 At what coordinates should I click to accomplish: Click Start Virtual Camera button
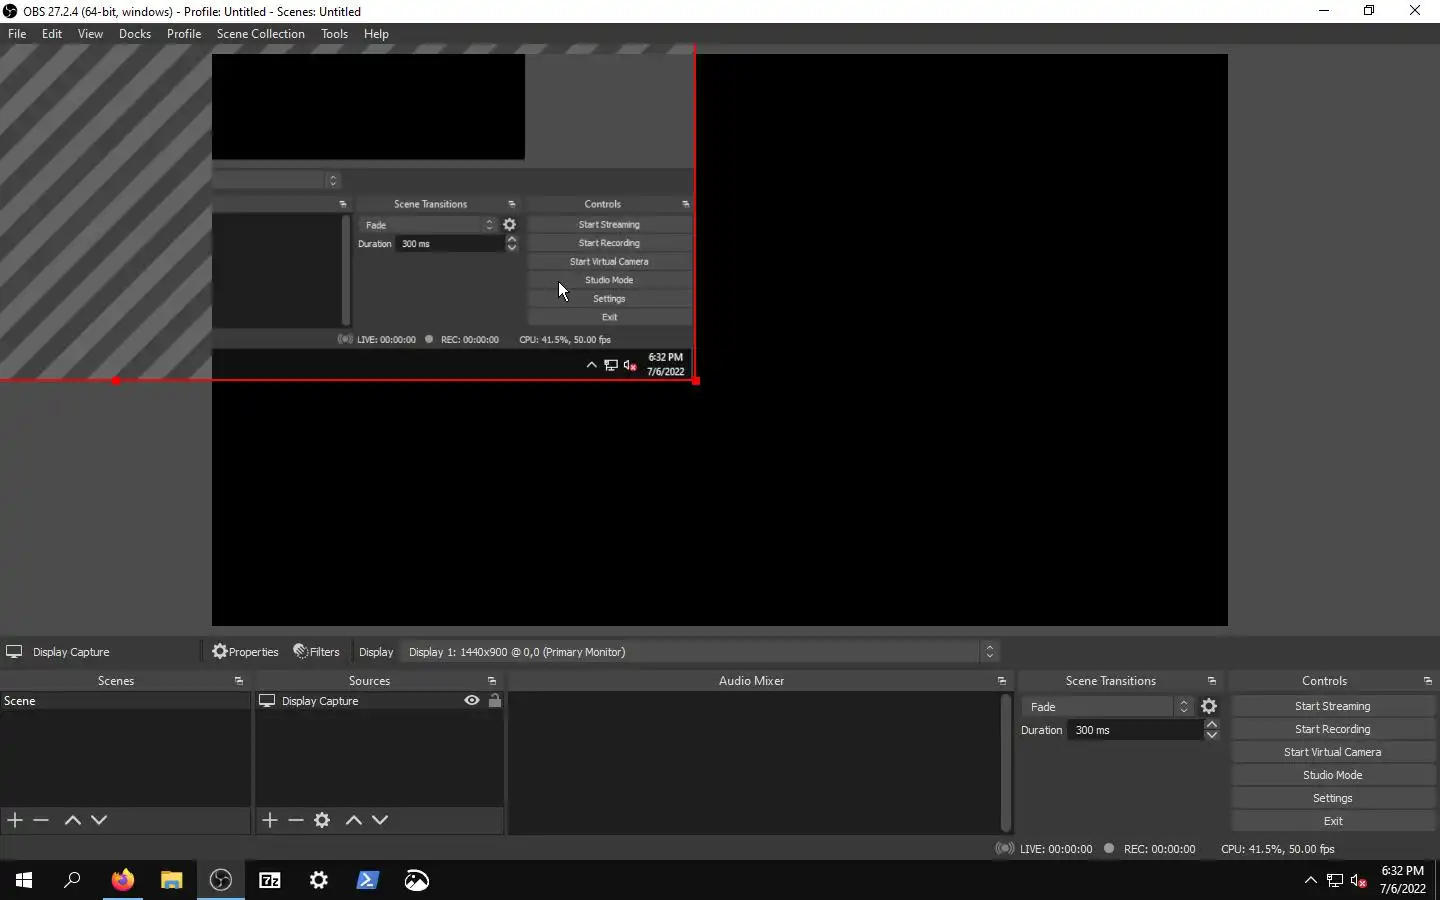click(1333, 752)
